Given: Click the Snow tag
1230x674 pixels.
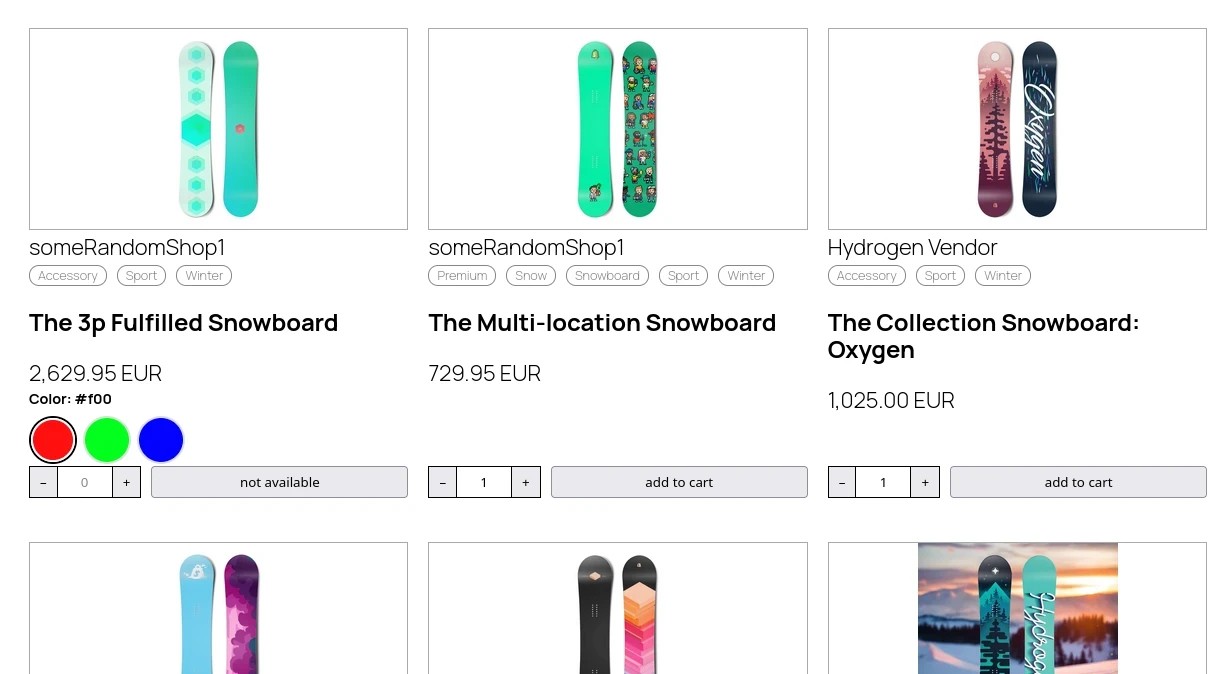Looking at the screenshot, I should tap(530, 275).
